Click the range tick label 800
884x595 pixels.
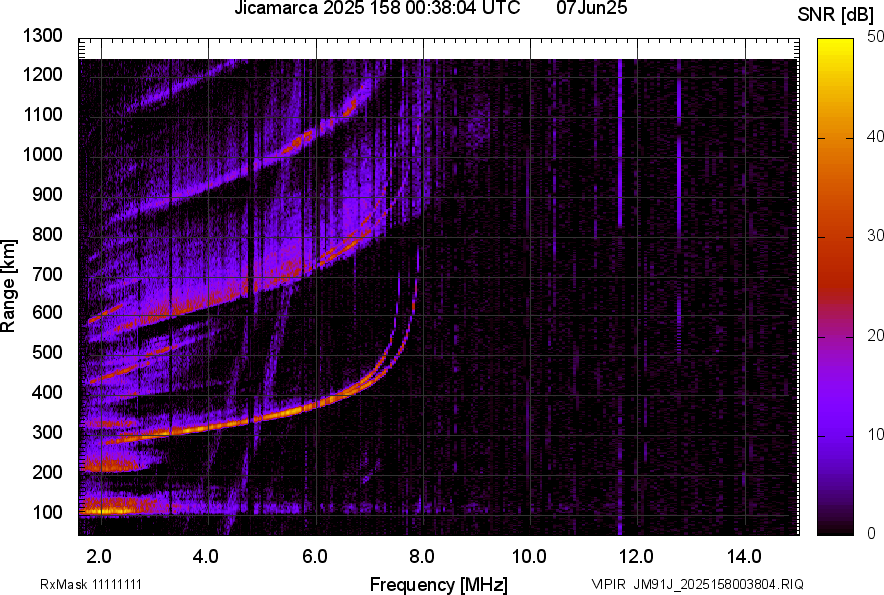click(47, 234)
